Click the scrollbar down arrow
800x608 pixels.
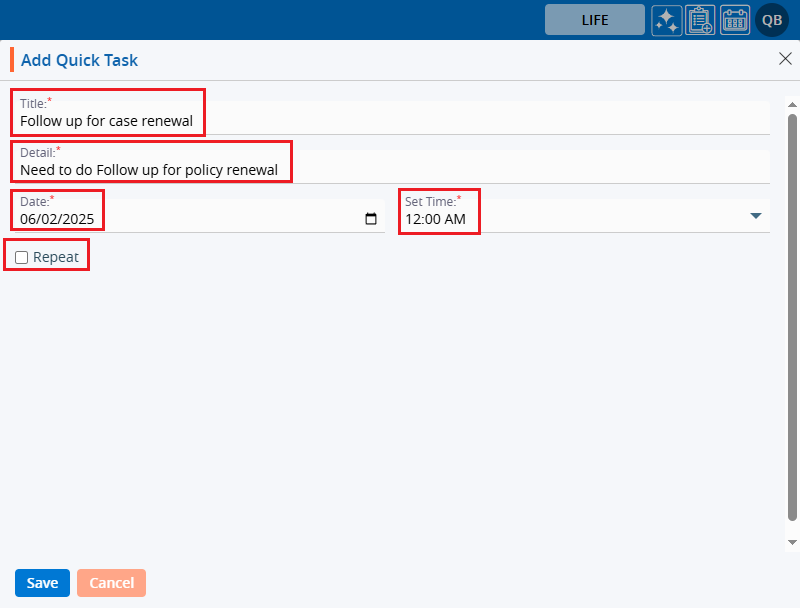click(x=792, y=541)
